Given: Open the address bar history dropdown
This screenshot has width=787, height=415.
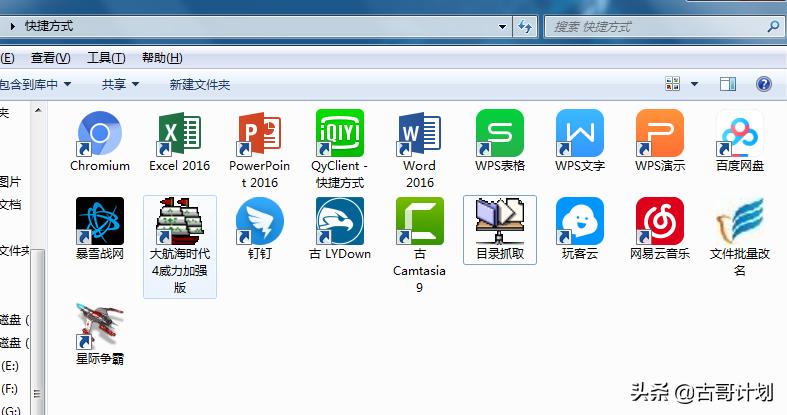Looking at the screenshot, I should tap(502, 27).
